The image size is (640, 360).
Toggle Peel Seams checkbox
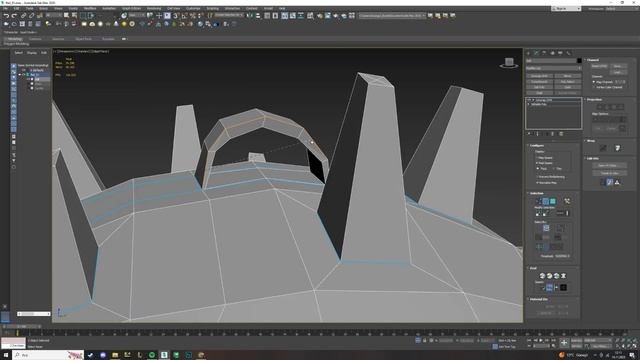pos(544,163)
